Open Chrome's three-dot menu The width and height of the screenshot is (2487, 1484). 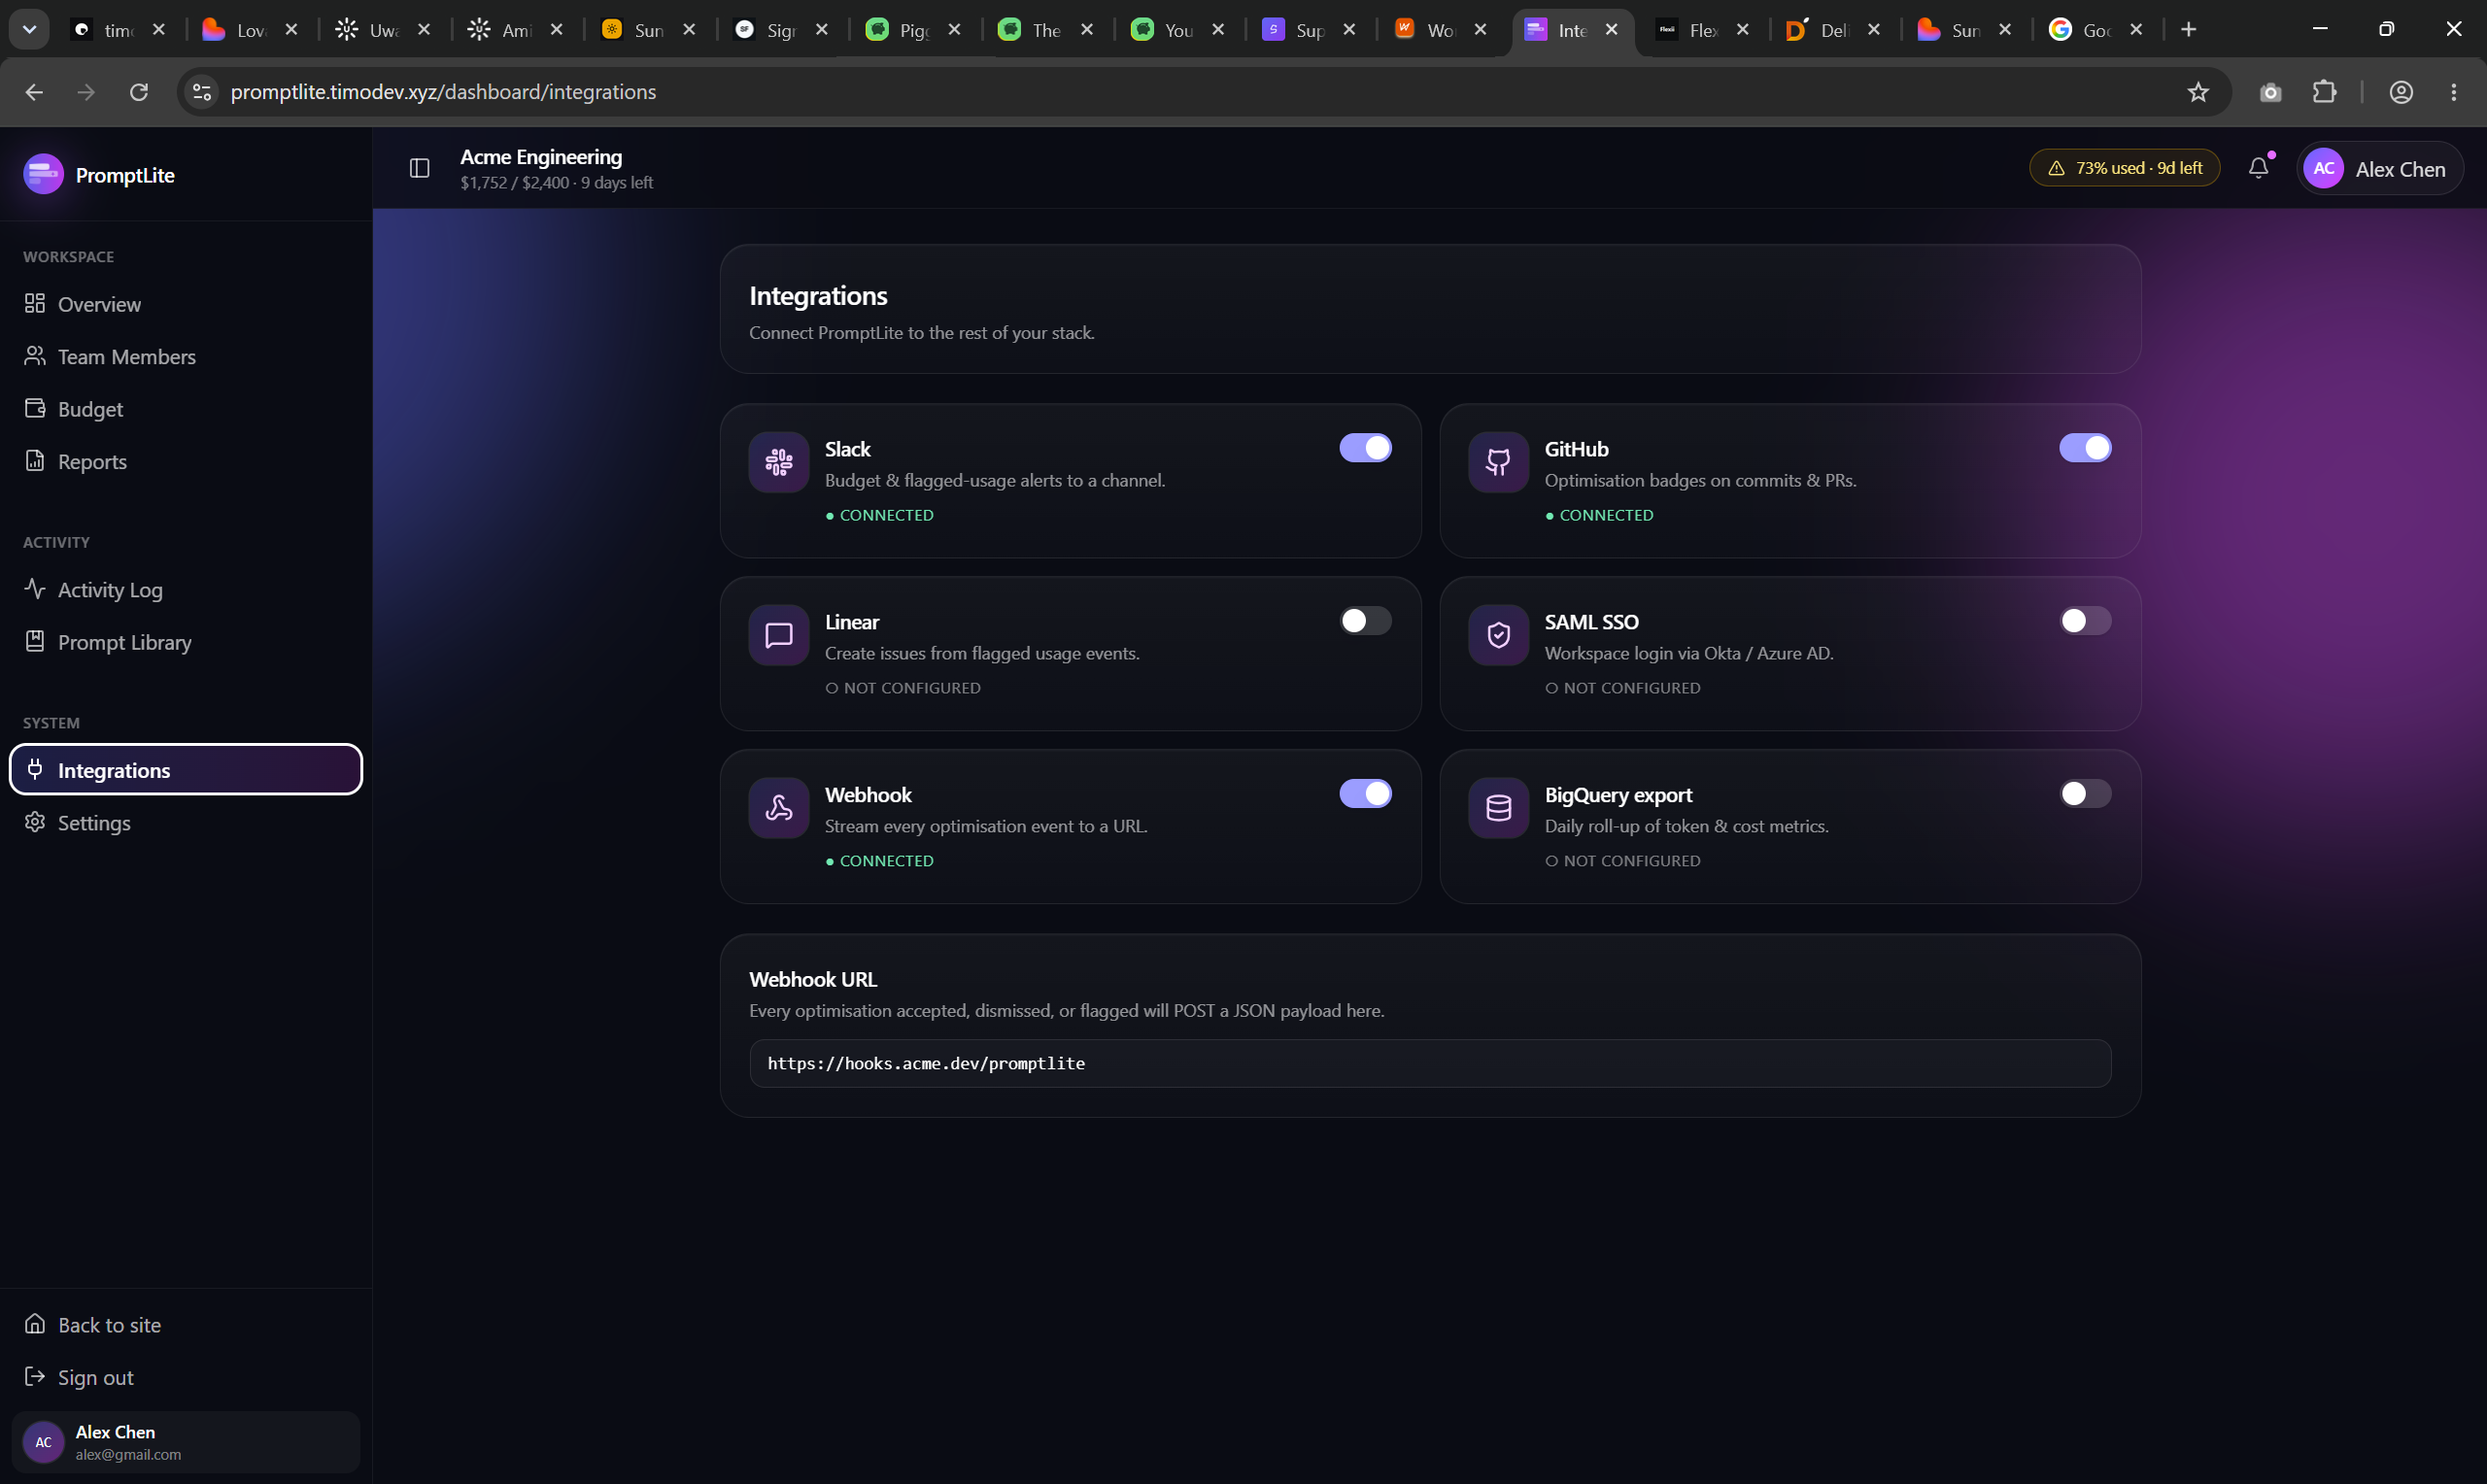coord(2454,92)
